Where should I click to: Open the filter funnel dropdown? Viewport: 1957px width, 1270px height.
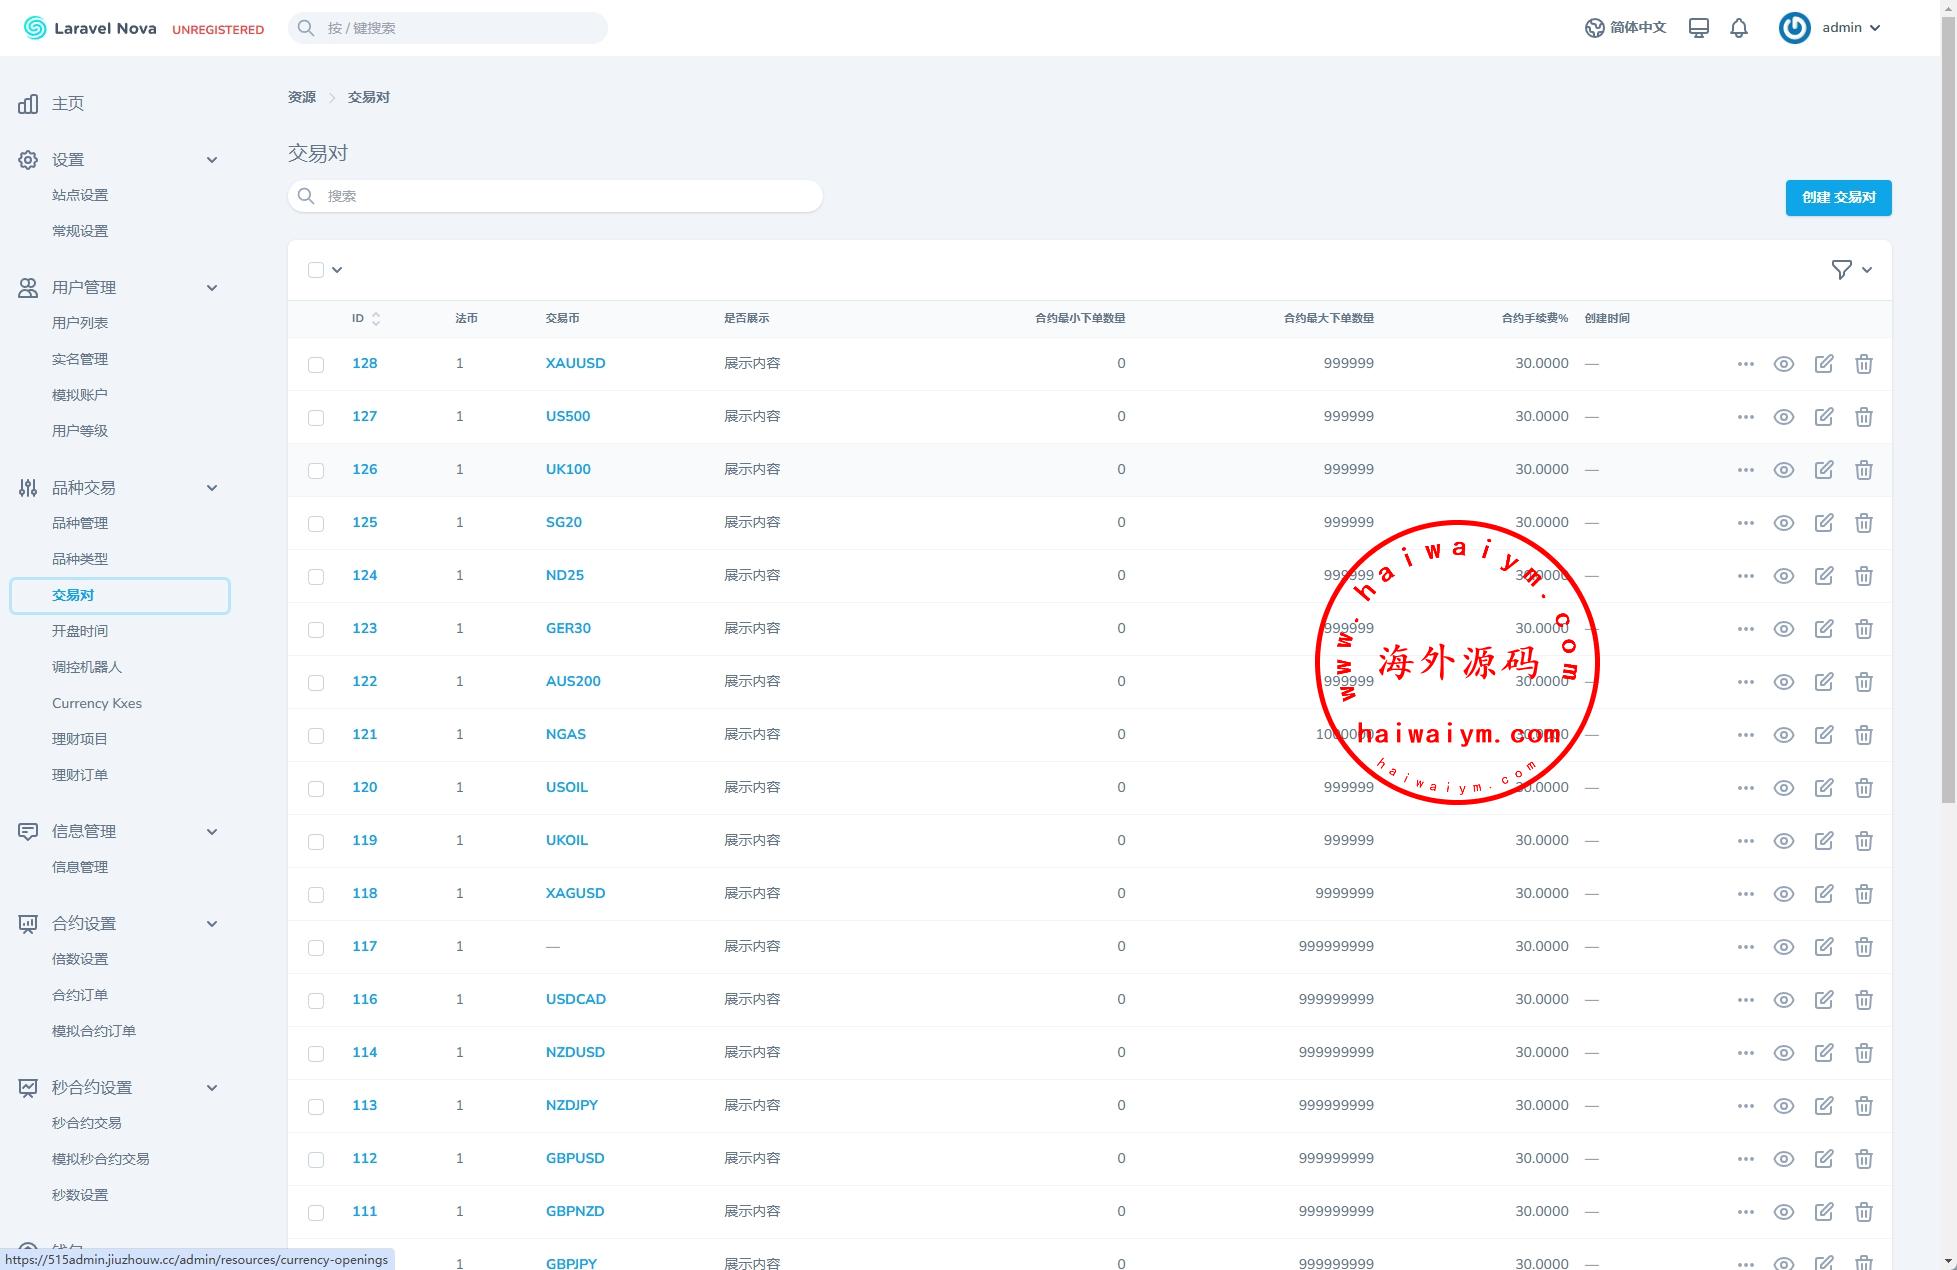pos(1851,269)
